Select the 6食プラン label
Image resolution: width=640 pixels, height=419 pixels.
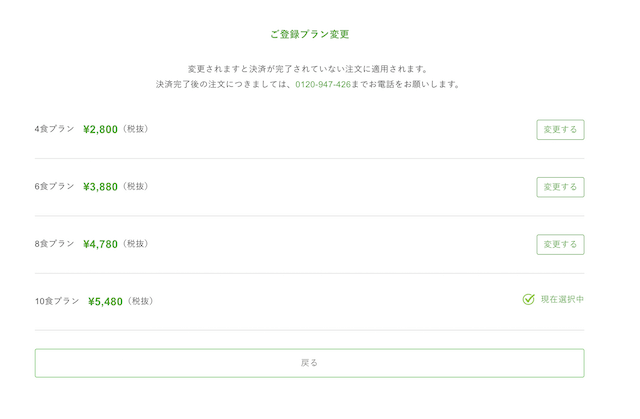pyautogui.click(x=54, y=186)
